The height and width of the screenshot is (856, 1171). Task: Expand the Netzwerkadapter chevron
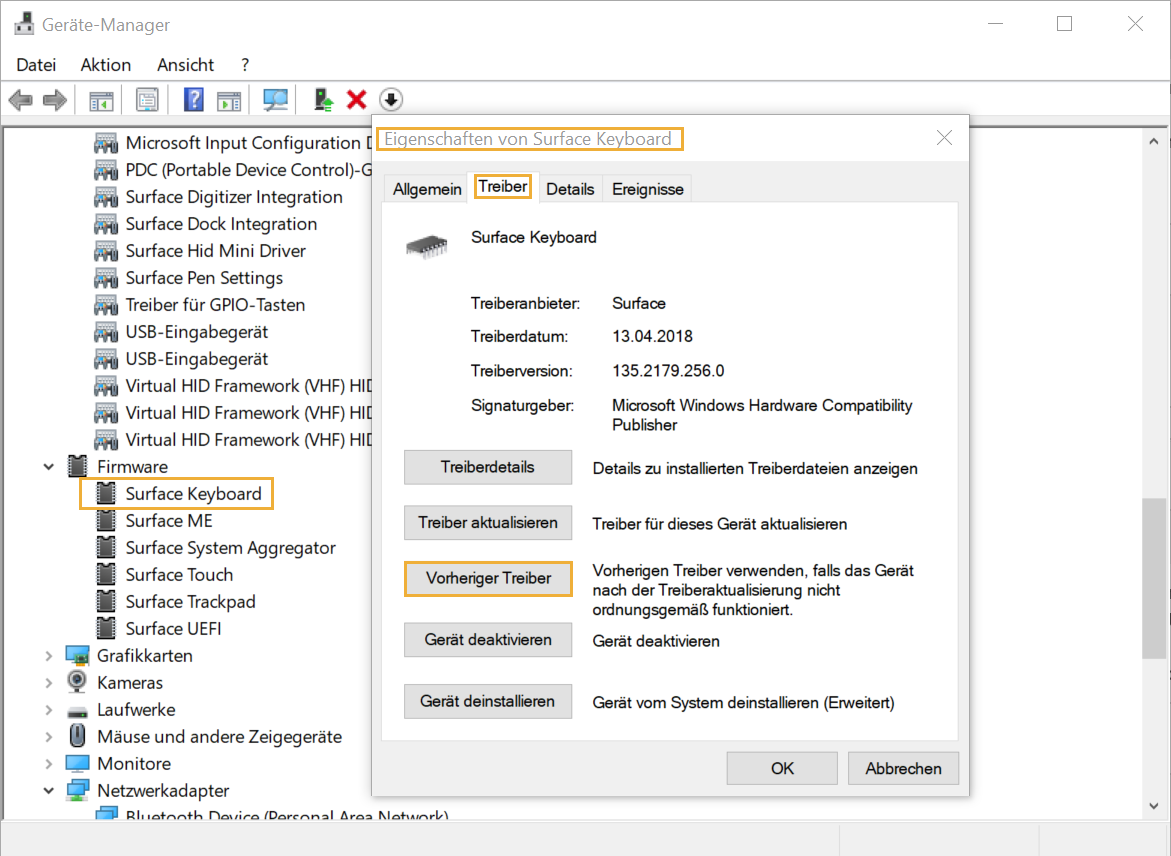pyautogui.click(x=48, y=790)
